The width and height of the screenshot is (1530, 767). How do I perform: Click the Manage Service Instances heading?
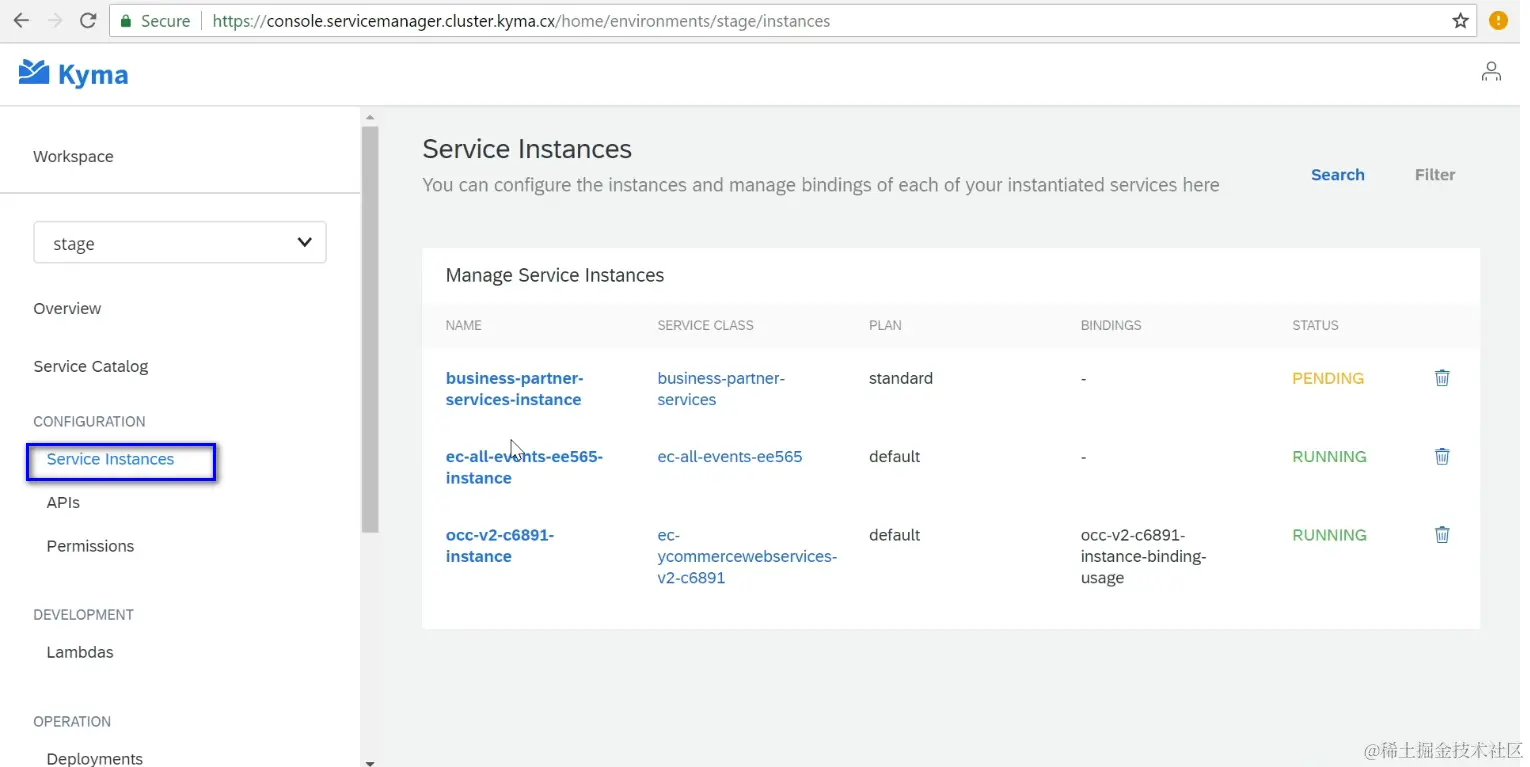click(555, 275)
